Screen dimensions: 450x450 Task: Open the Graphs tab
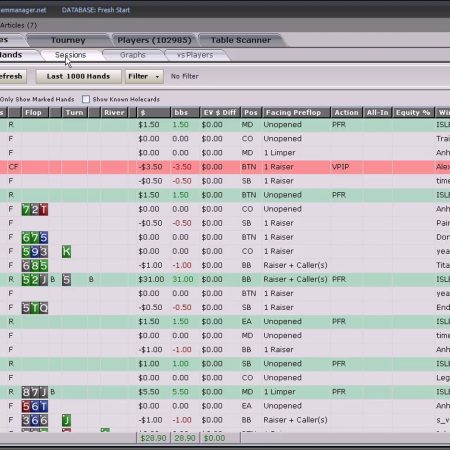click(x=133, y=55)
